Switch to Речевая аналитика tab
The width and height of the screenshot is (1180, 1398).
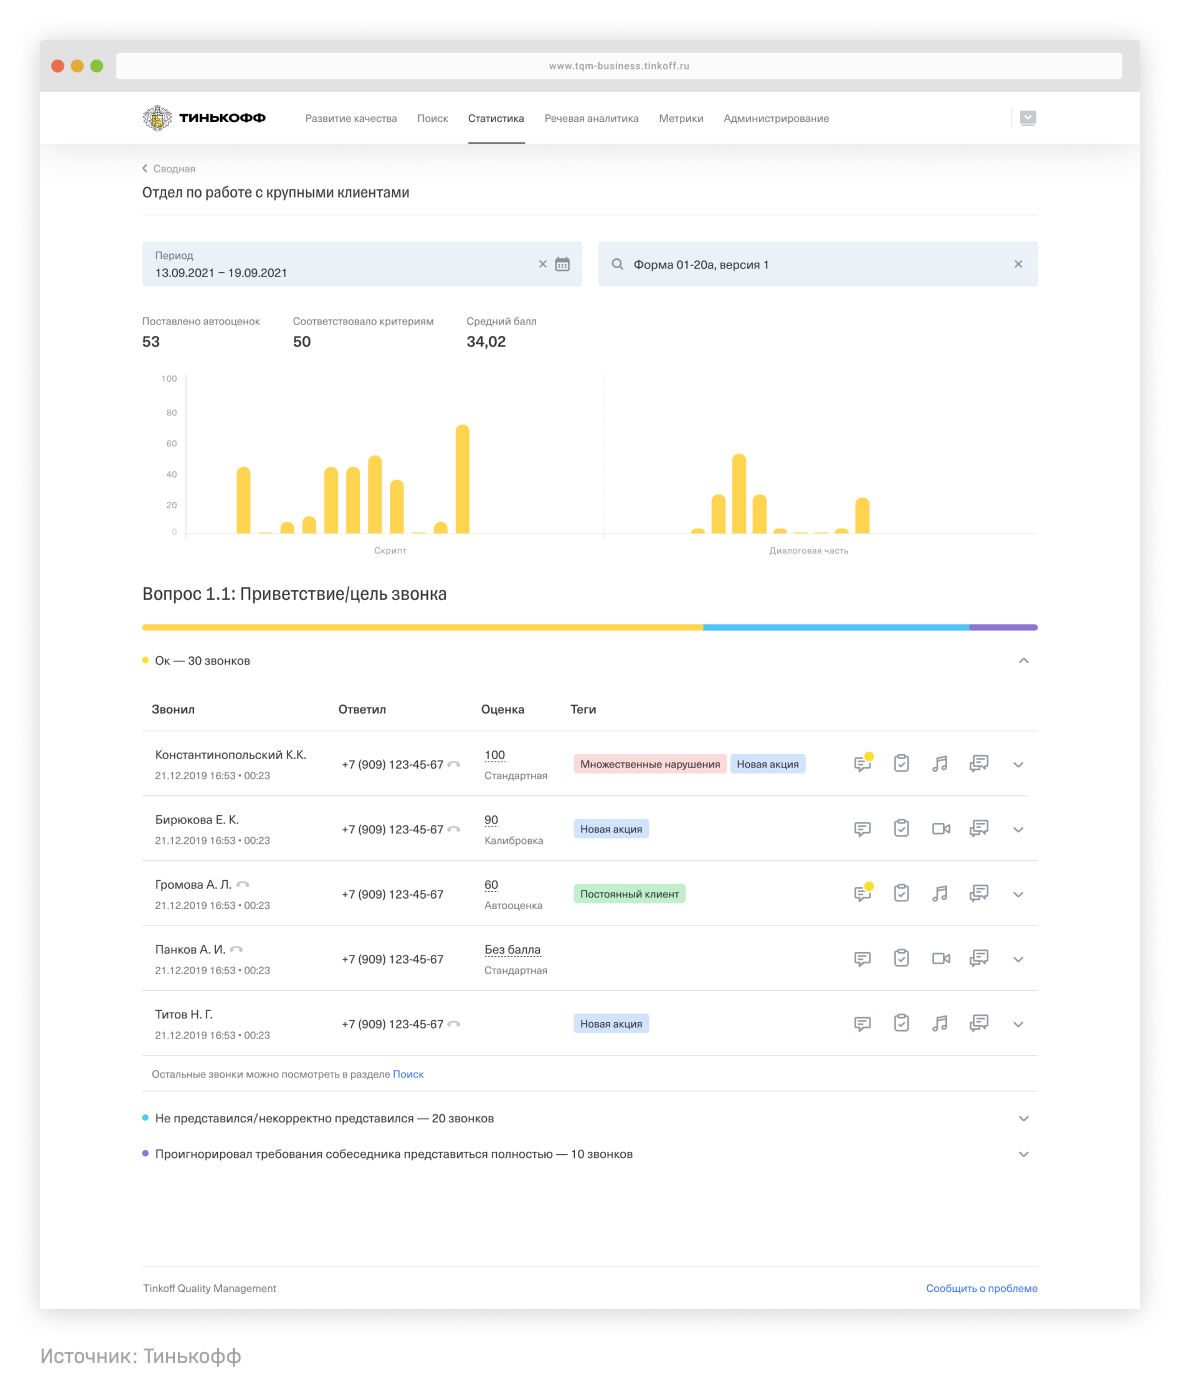591,119
